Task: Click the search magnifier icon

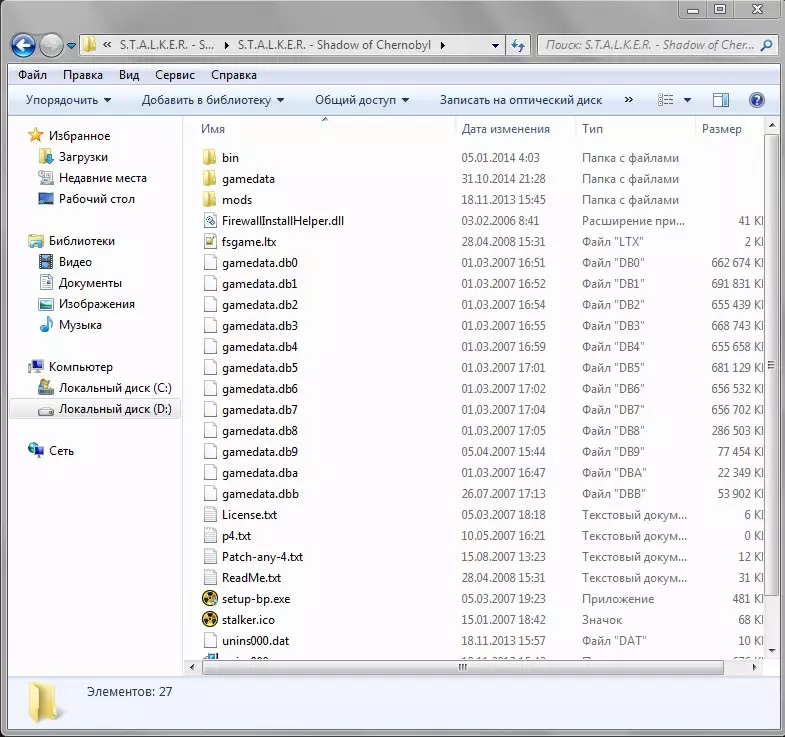Action: coord(766,46)
